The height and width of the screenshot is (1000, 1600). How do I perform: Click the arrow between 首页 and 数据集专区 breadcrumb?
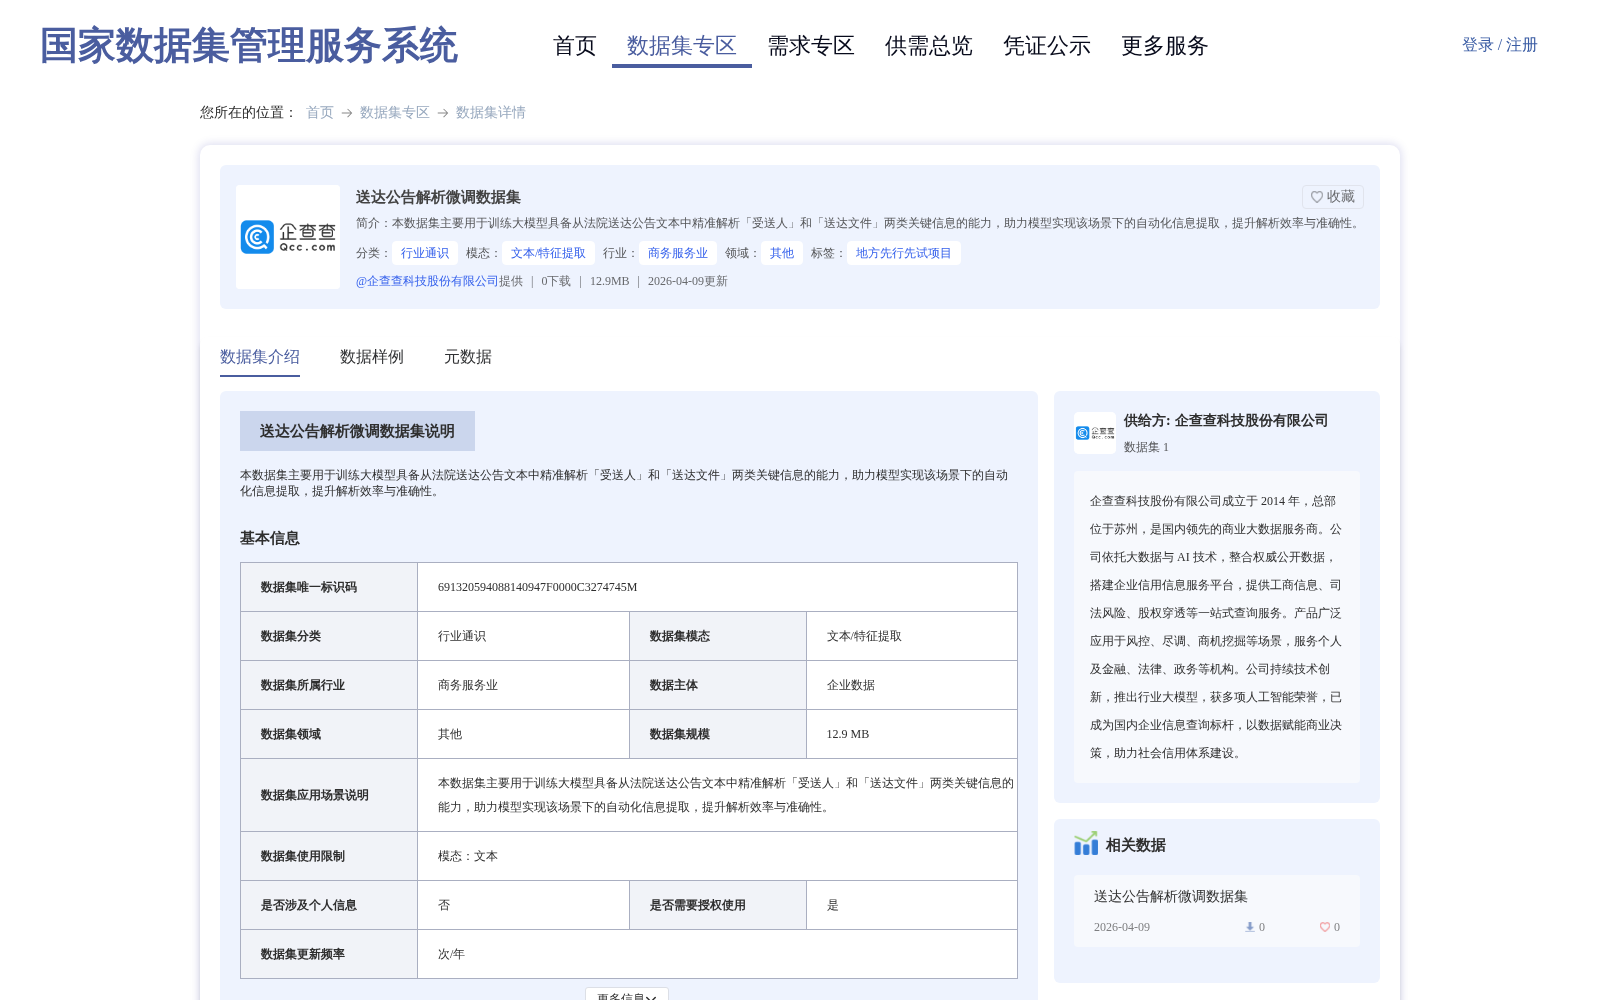tap(347, 113)
